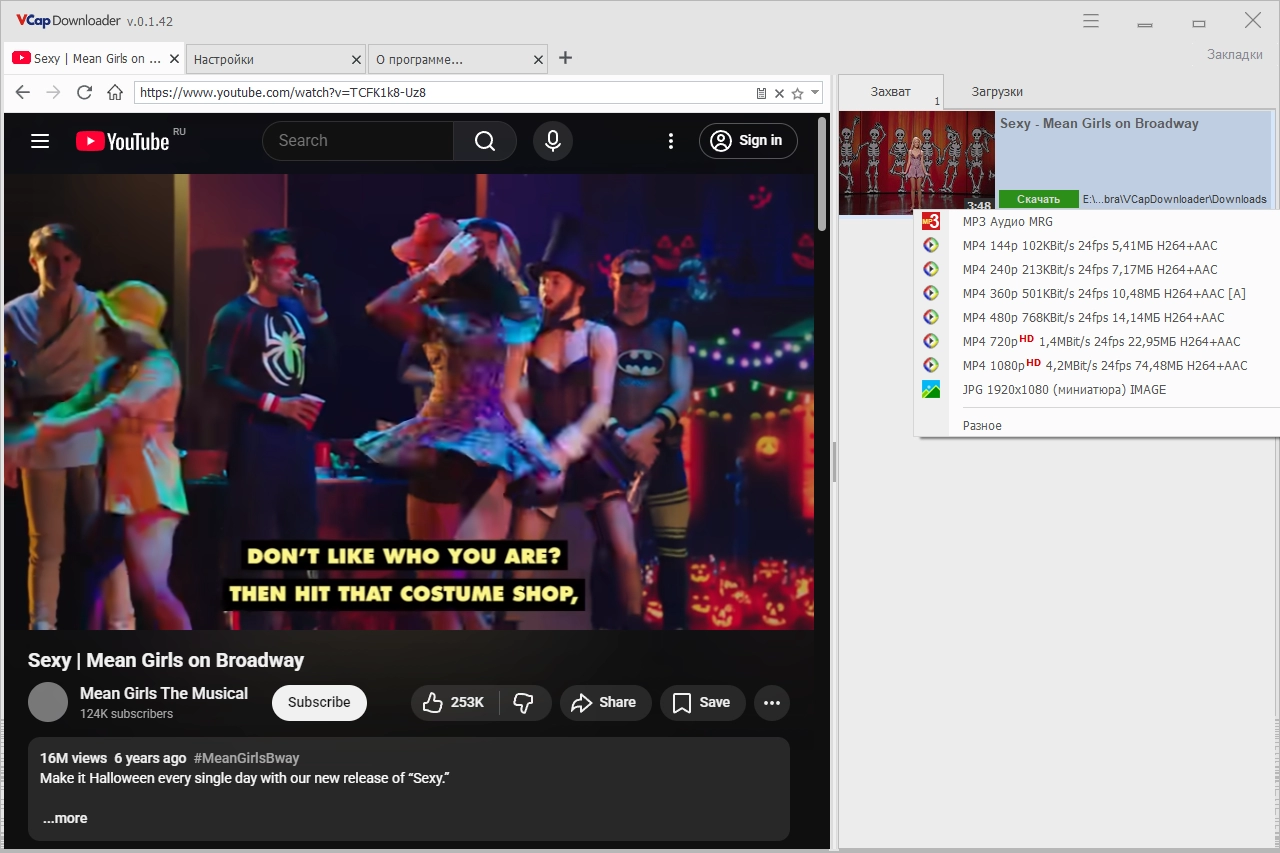Open a new tab with the plus icon
The height and width of the screenshot is (853, 1280).
coord(565,58)
